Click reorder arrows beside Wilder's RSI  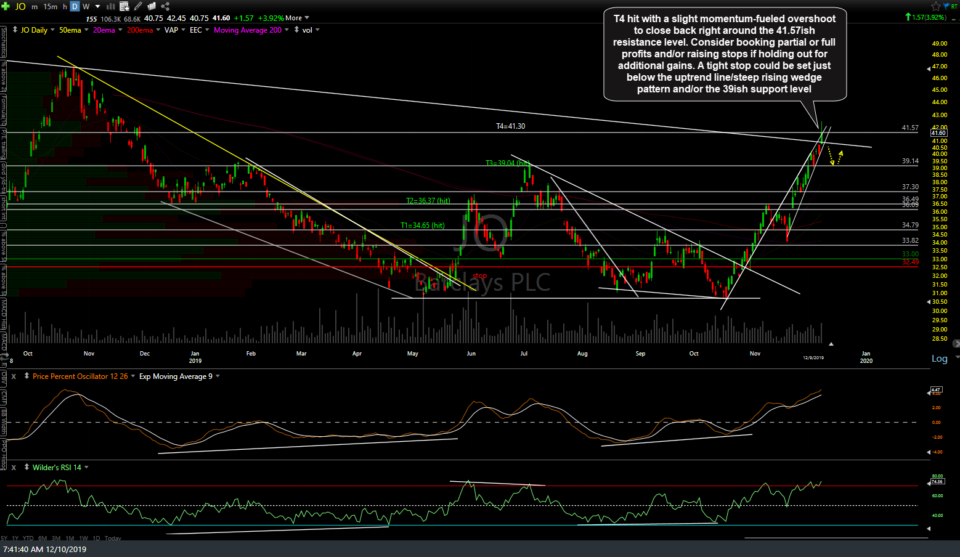(26, 468)
